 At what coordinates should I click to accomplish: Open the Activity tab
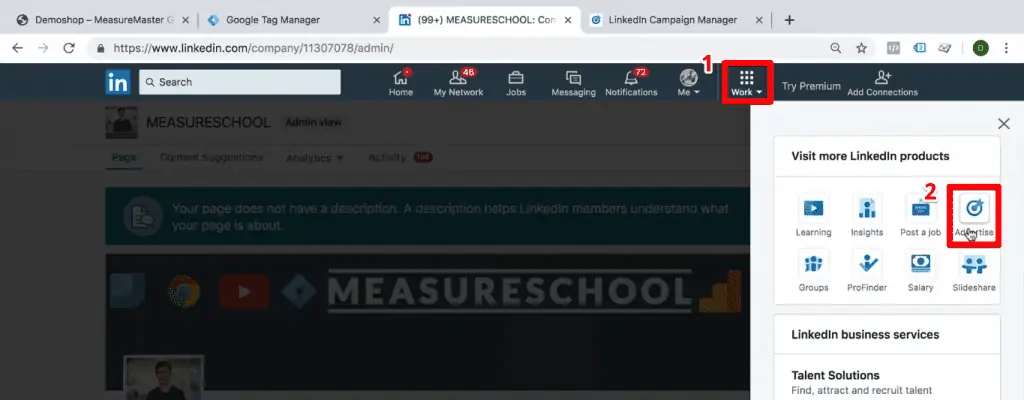[x=400, y=158]
